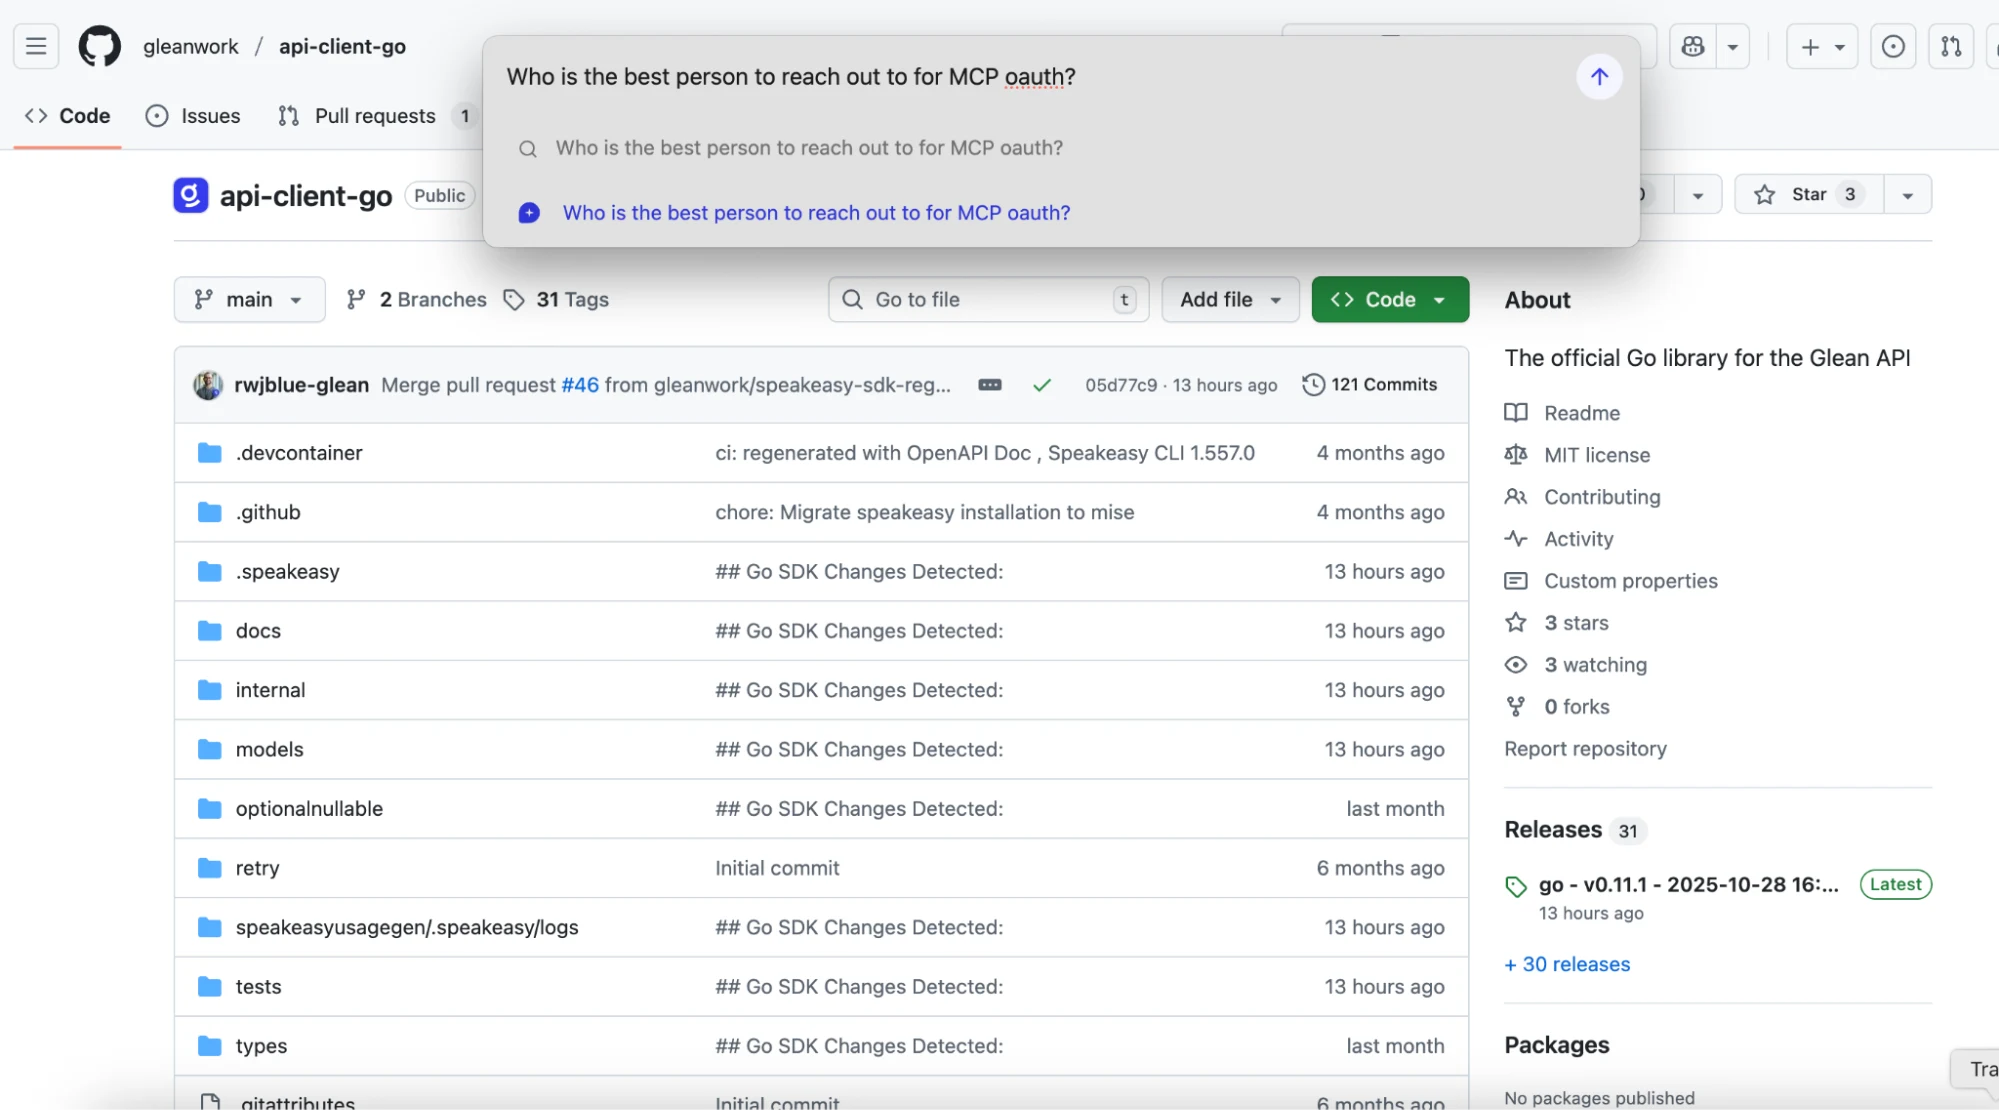Screen dimensions: 1999x1110
Task: Open the star lists dropdown arrow
Action: 1907,195
